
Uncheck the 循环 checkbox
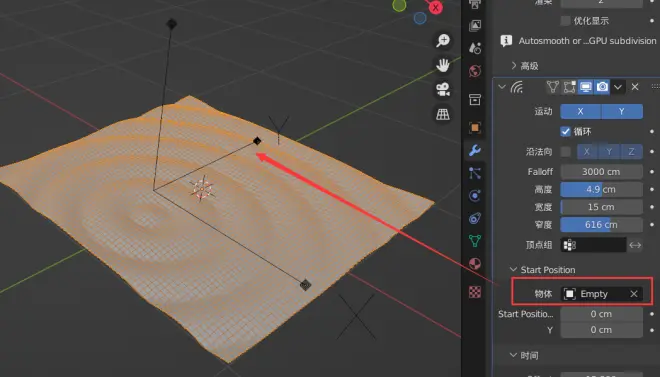point(566,132)
